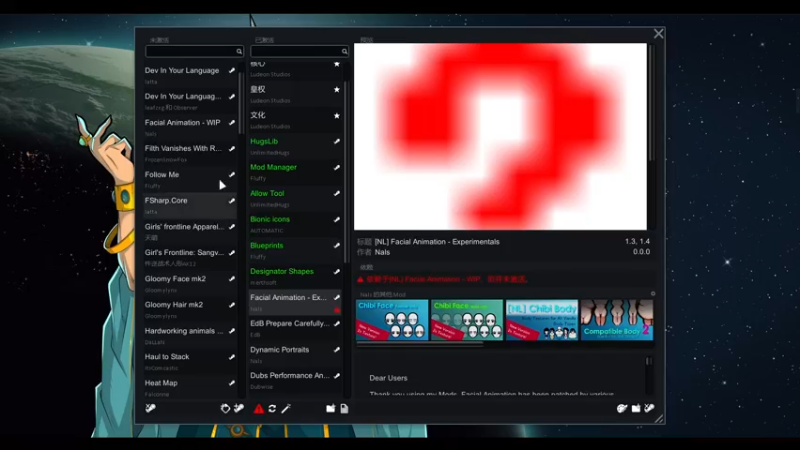Click the mod version number 0.0.0
Viewport: 800px width, 450px height.
coord(641,252)
